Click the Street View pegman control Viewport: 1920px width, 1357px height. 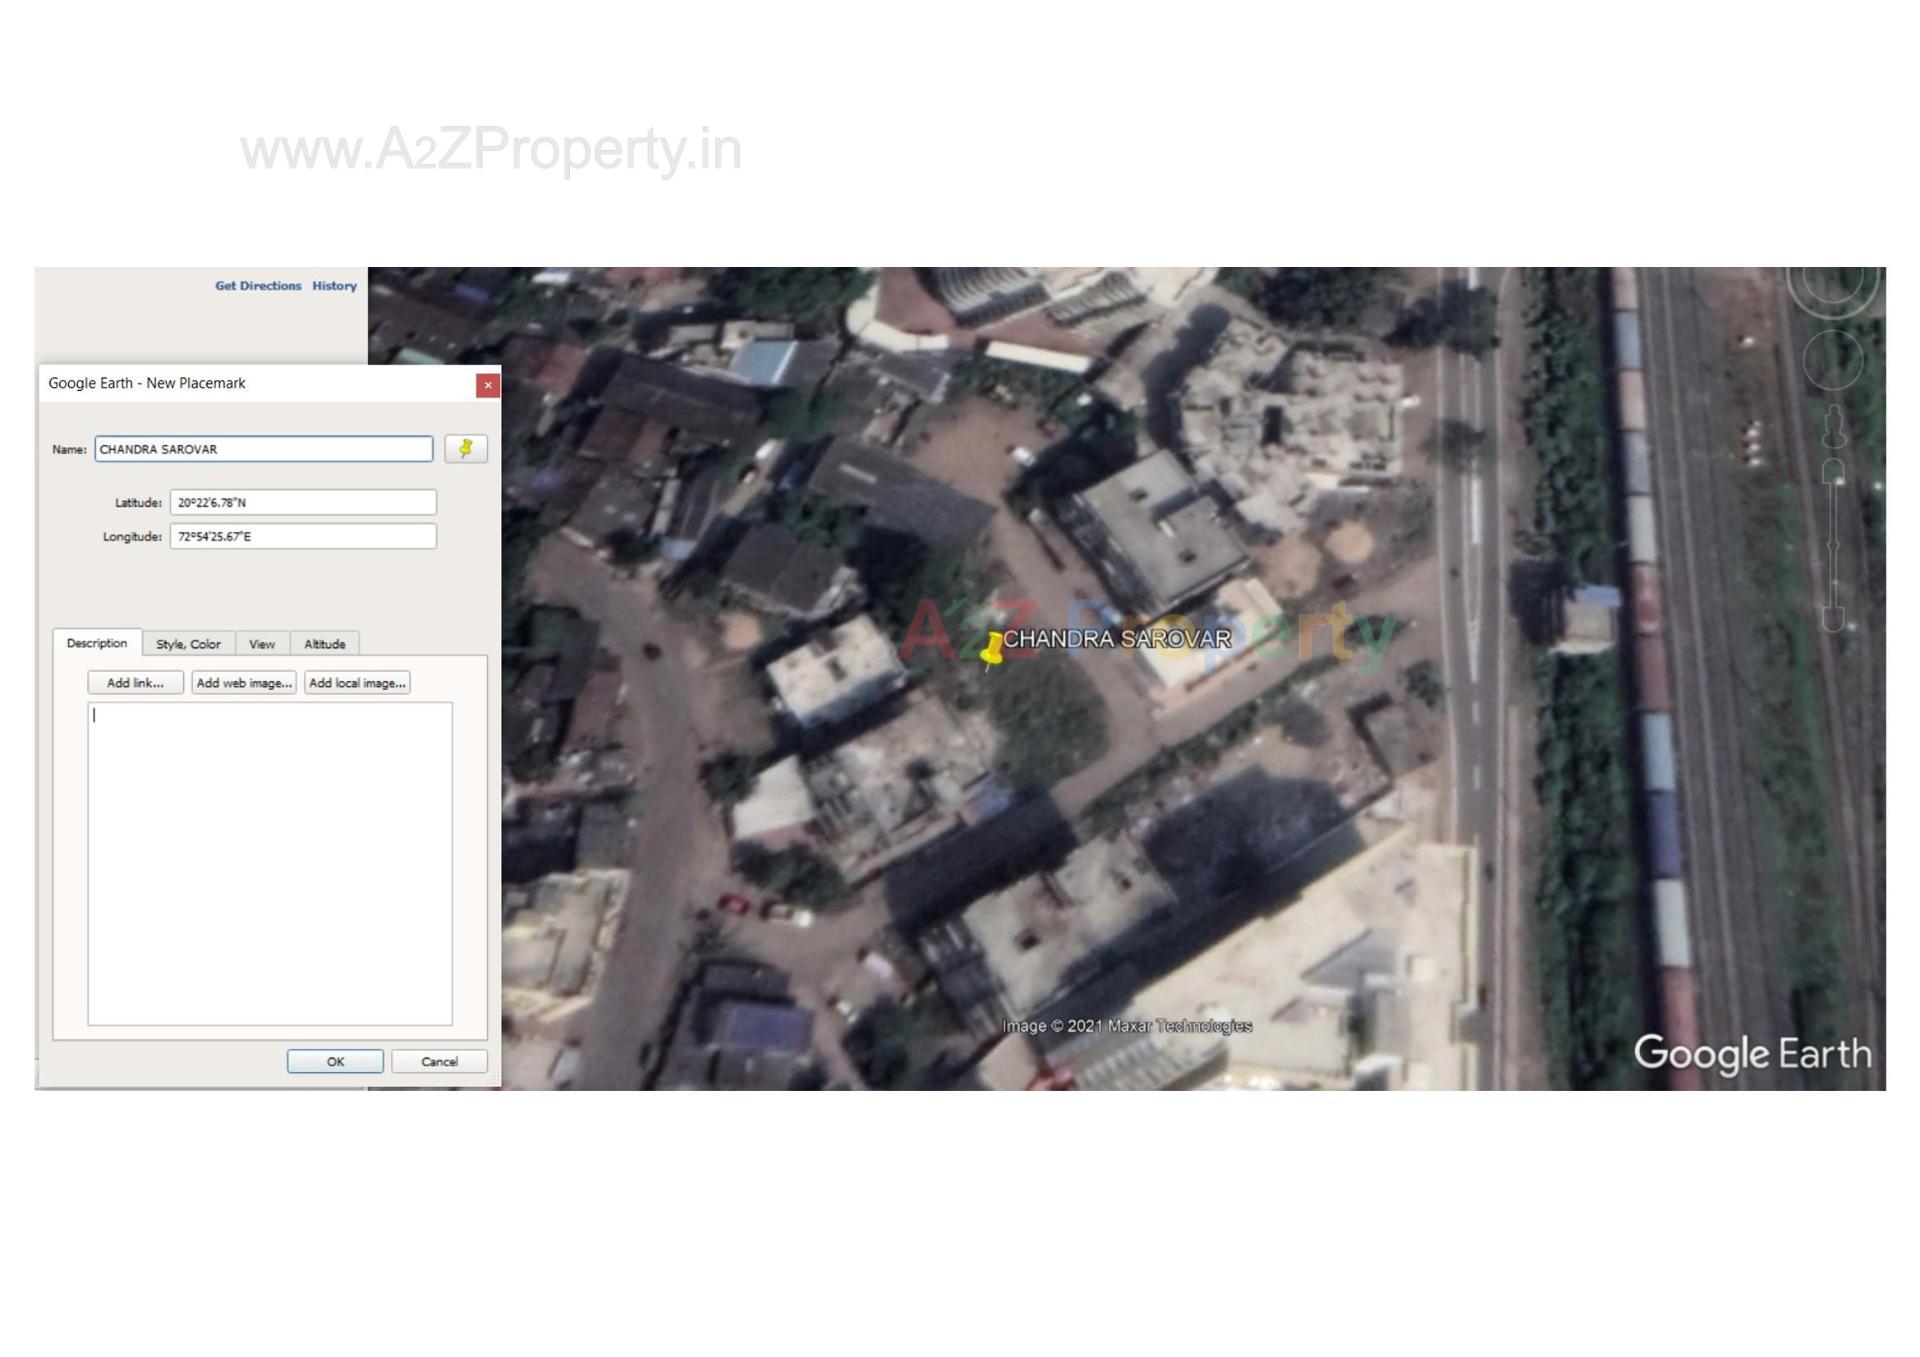click(x=1835, y=425)
